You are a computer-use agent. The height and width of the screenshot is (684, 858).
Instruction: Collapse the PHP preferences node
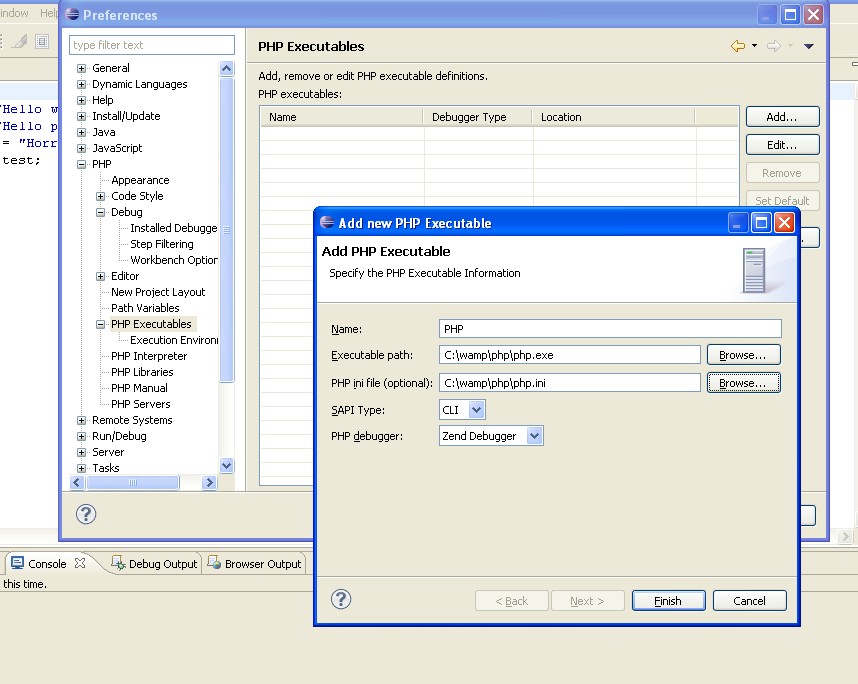coord(82,164)
